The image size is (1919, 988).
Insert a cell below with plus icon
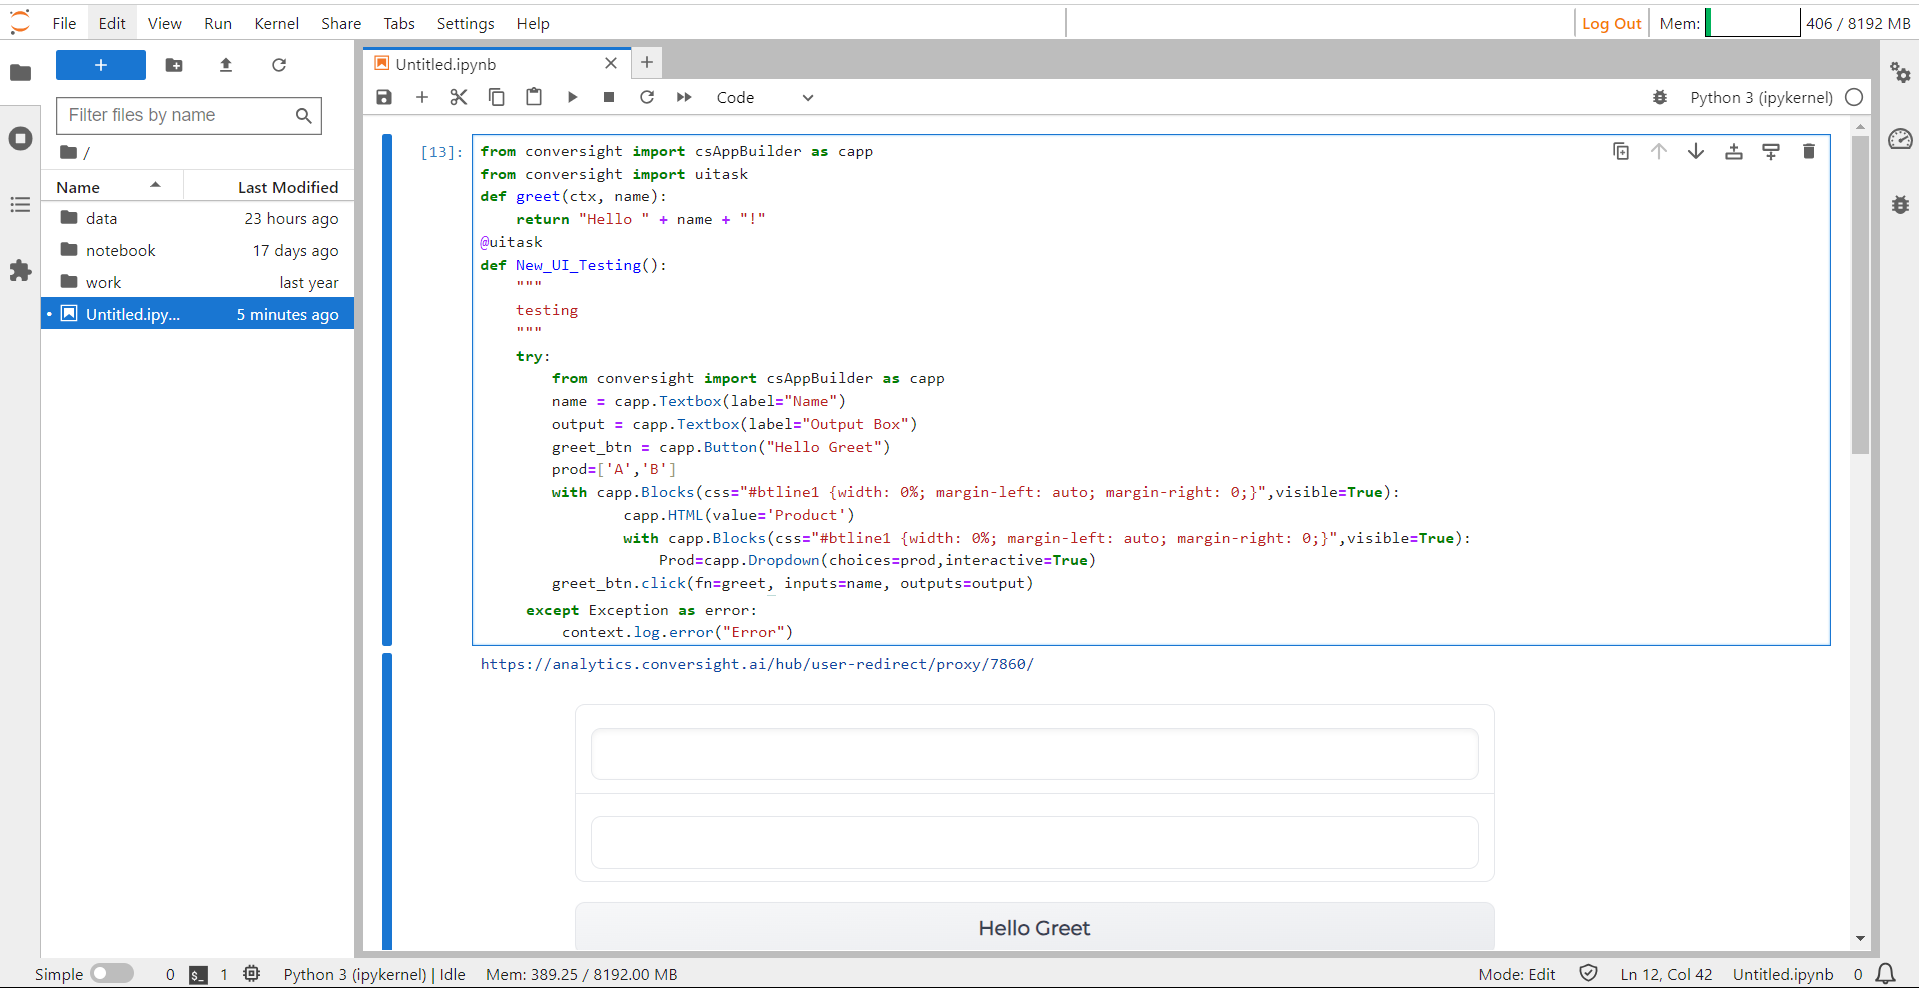click(422, 97)
